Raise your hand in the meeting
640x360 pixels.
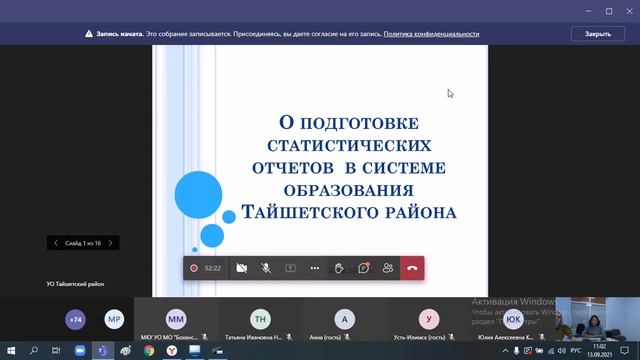(x=339, y=268)
